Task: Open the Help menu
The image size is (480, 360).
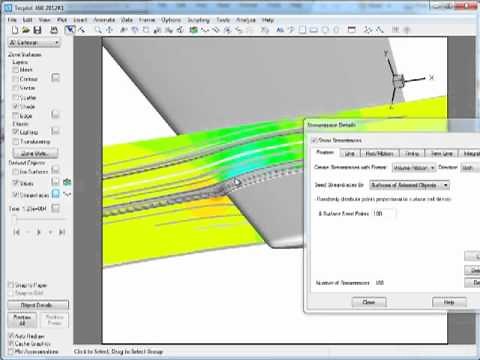Action: 268,20
